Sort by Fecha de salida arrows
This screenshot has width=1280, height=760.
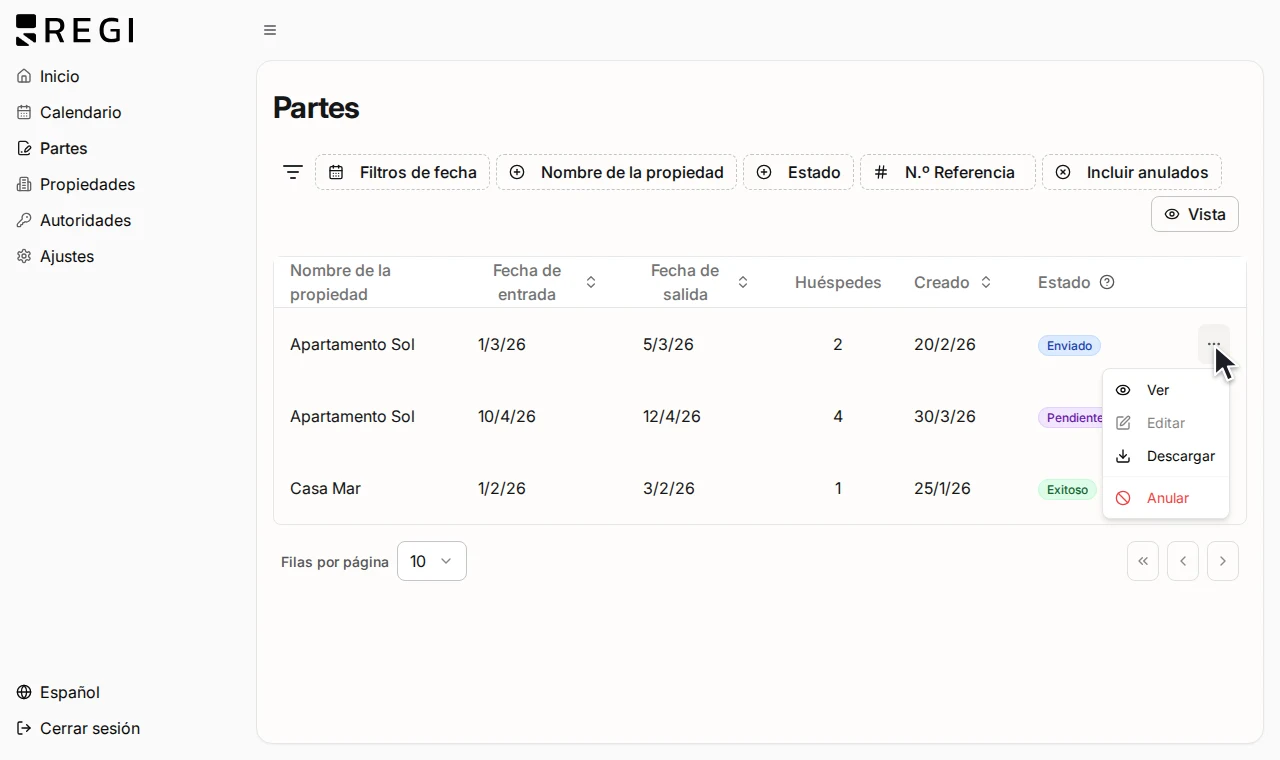tap(743, 282)
